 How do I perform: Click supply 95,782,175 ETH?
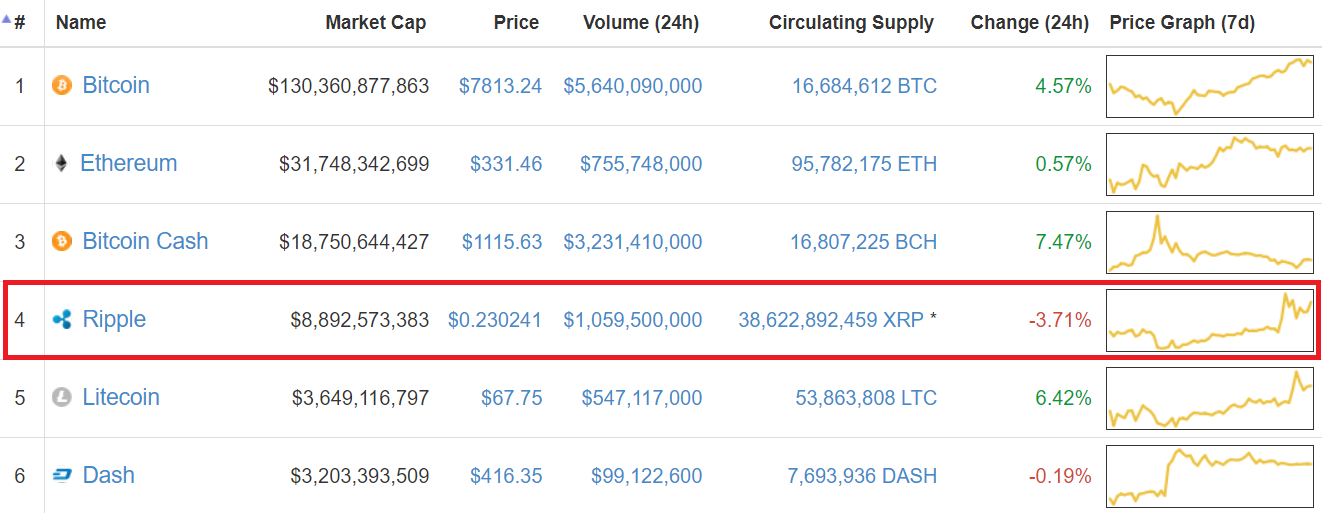tap(865, 164)
